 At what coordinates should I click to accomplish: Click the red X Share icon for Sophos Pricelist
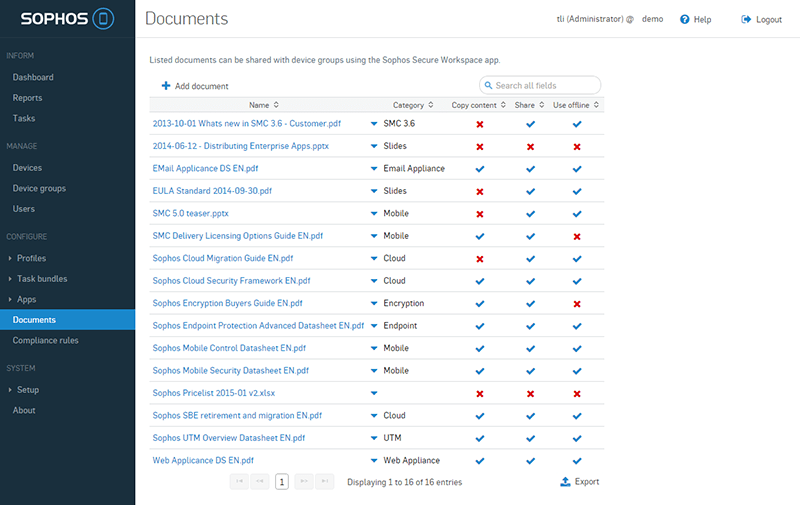point(530,394)
